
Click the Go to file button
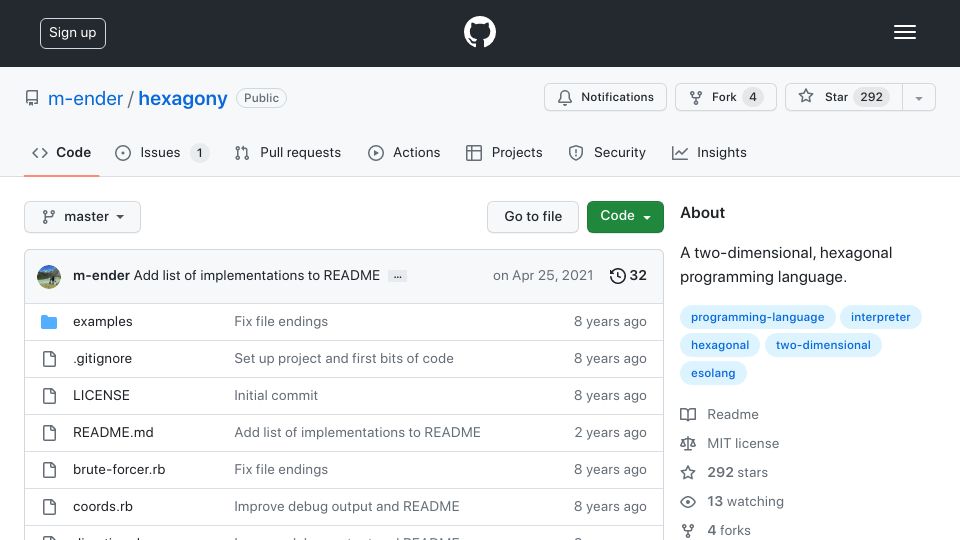click(533, 217)
